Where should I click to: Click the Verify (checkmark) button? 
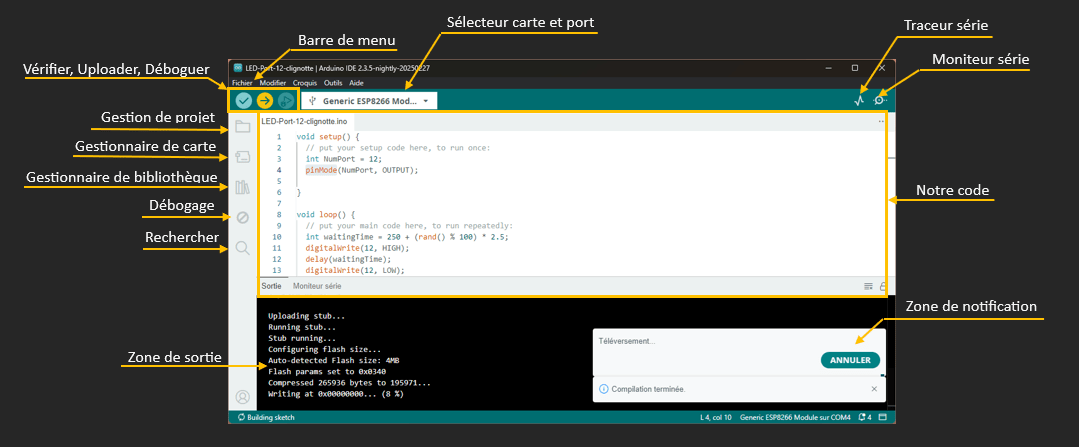[244, 100]
